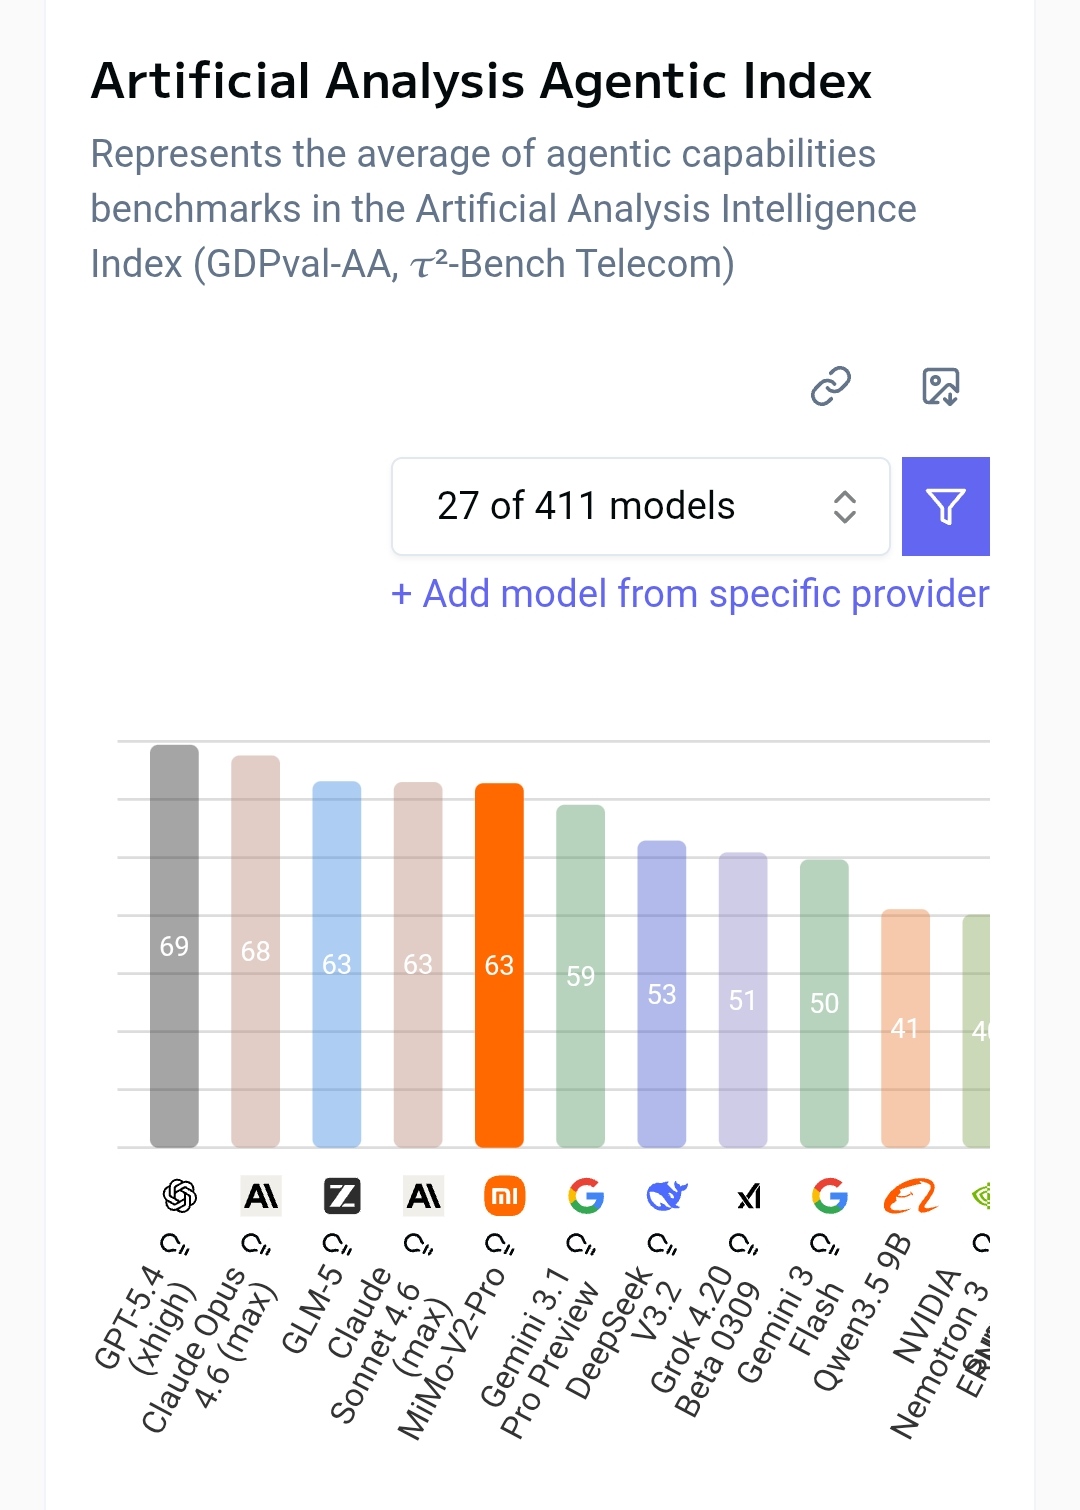Screen dimensions: 1080x1510
Task: Click the DeepSeek V3.2 bar showing 53
Action: [x=662, y=994]
